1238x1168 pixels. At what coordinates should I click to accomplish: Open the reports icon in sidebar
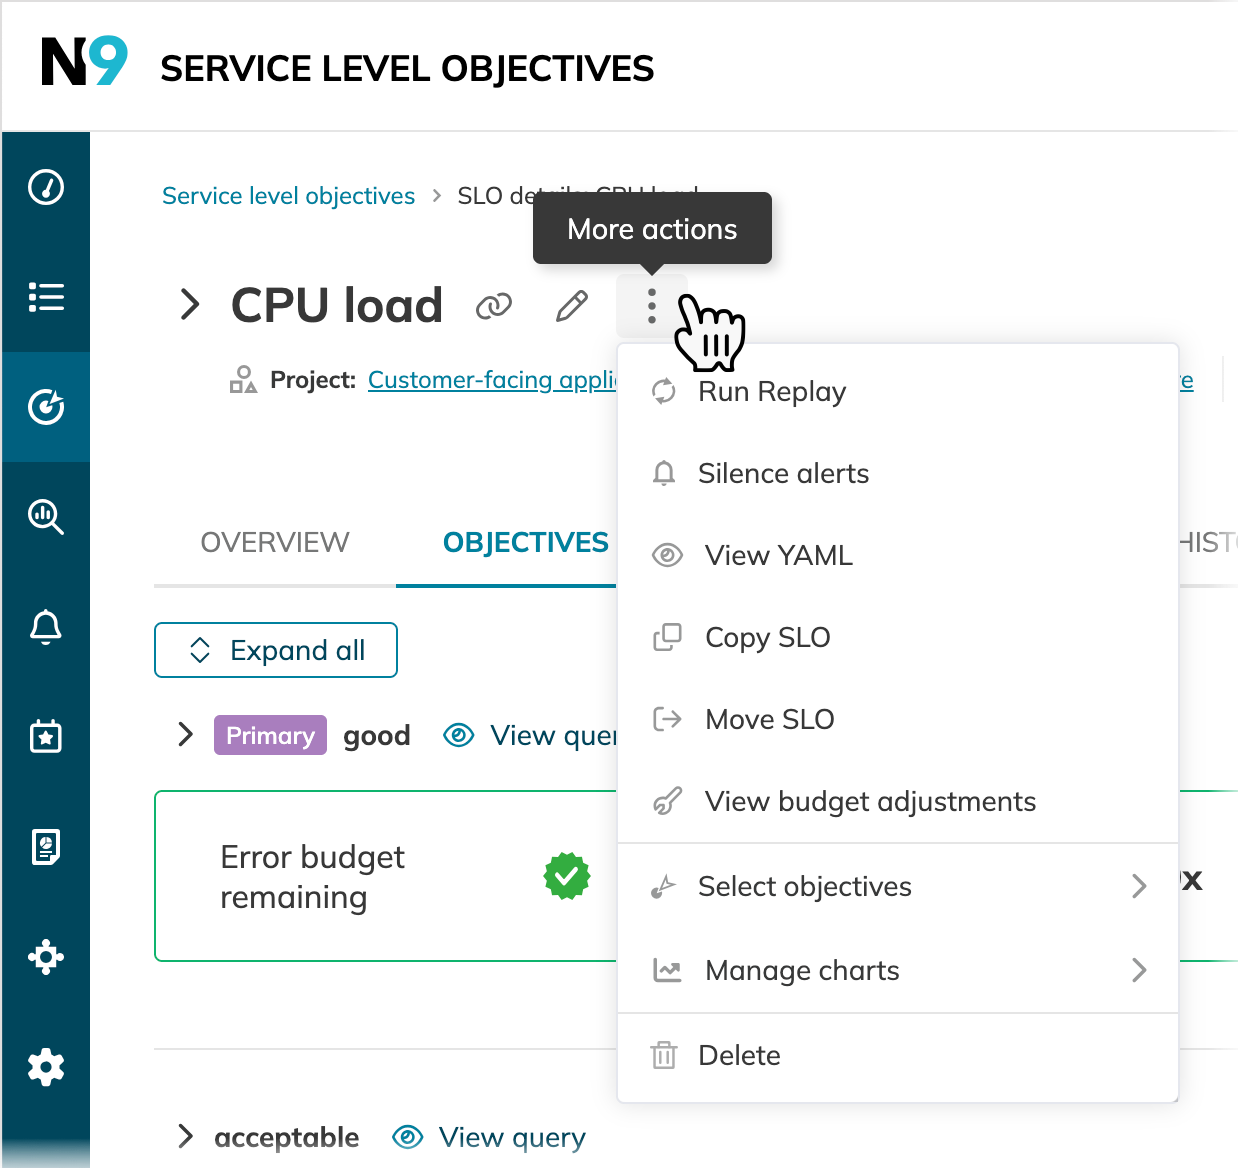click(46, 847)
